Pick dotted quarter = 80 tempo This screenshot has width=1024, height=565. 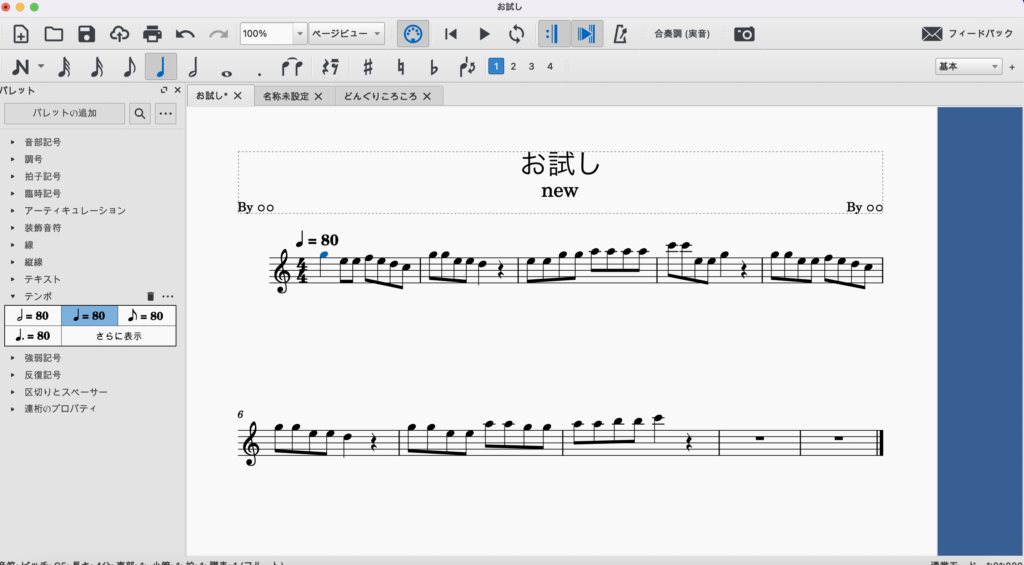coord(33,336)
